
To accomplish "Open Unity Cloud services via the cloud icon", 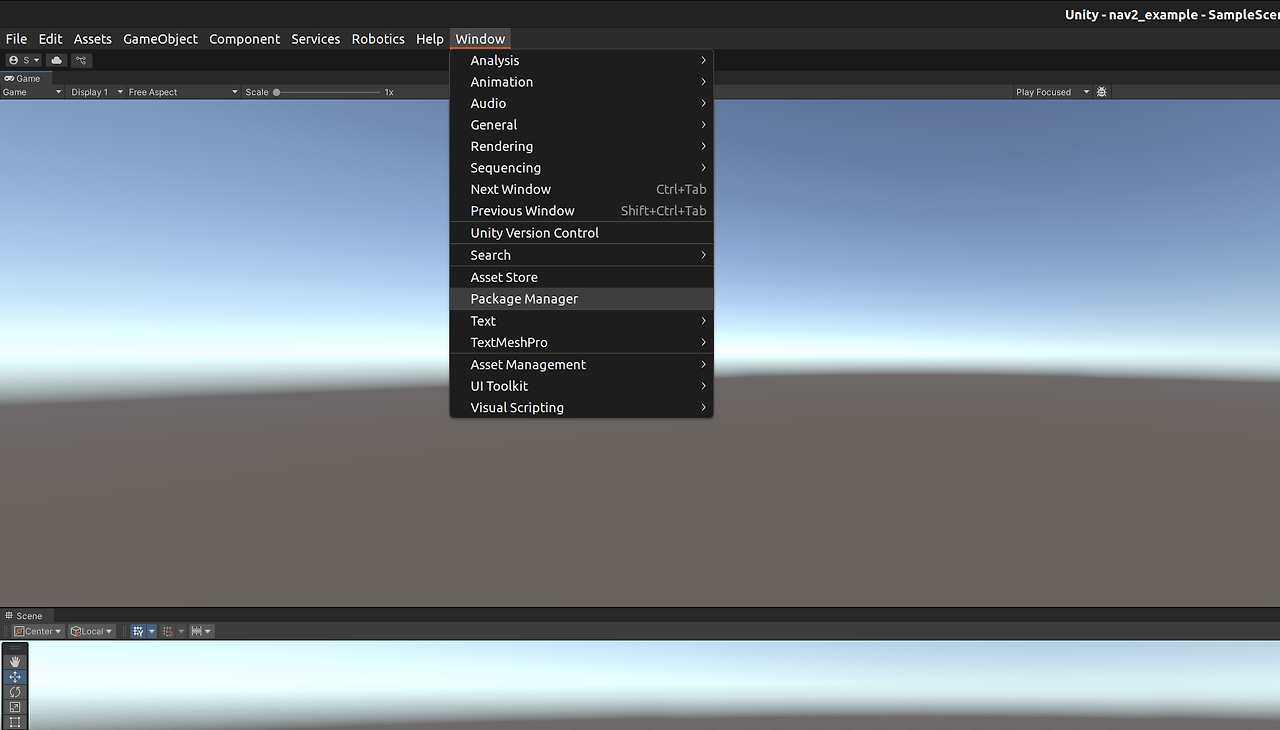I will click(x=56, y=60).
